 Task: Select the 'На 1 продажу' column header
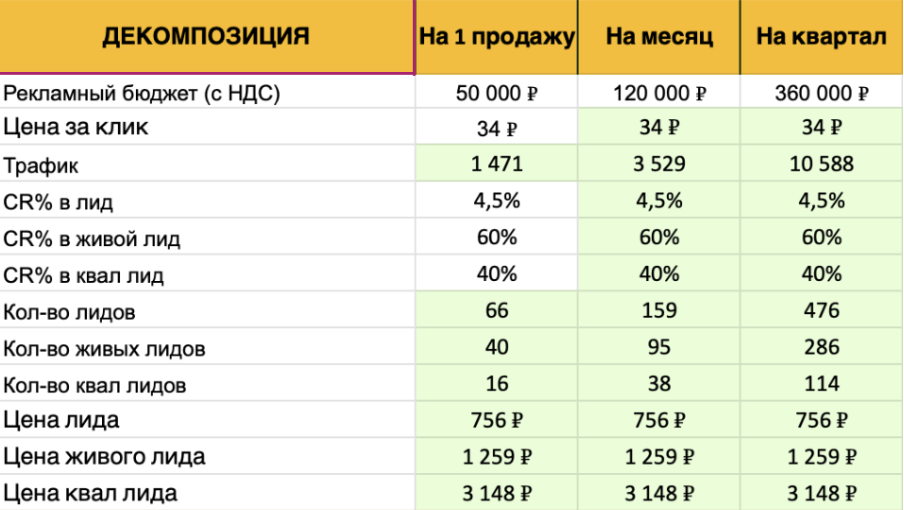coord(496,38)
